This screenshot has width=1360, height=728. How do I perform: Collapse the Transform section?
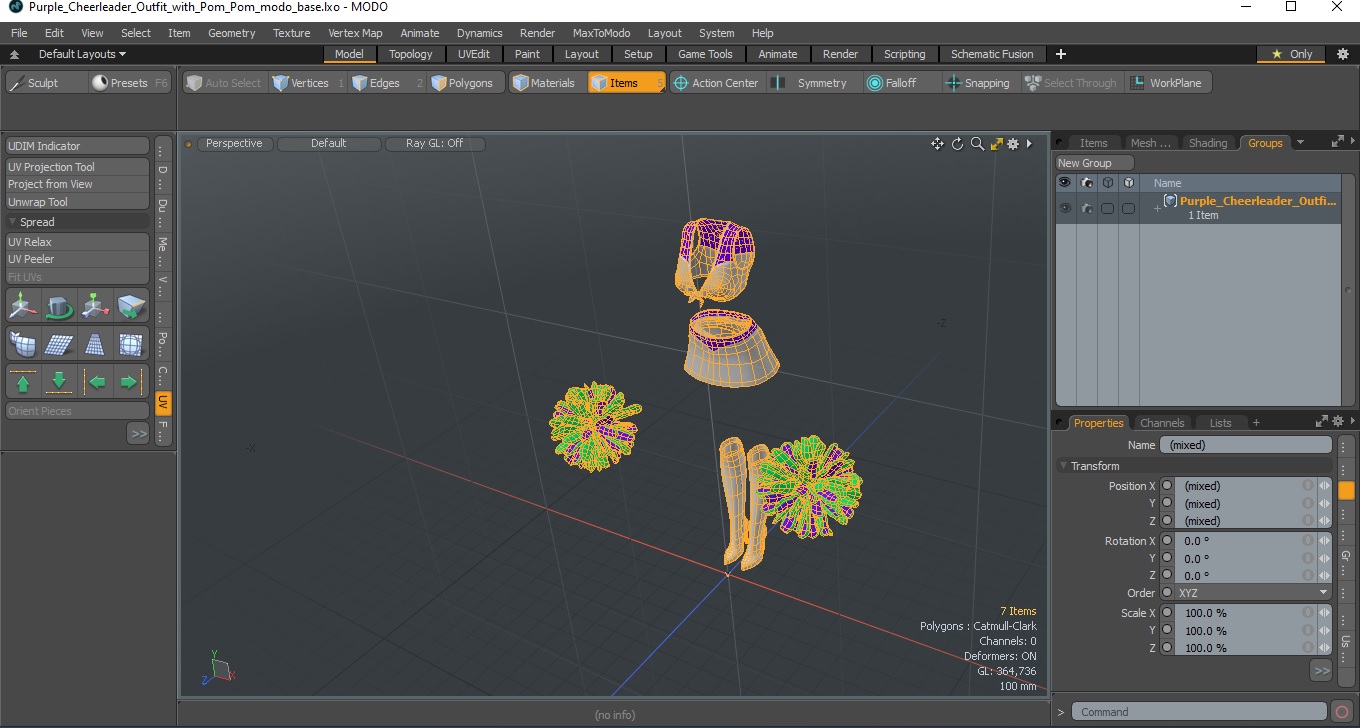click(1063, 466)
